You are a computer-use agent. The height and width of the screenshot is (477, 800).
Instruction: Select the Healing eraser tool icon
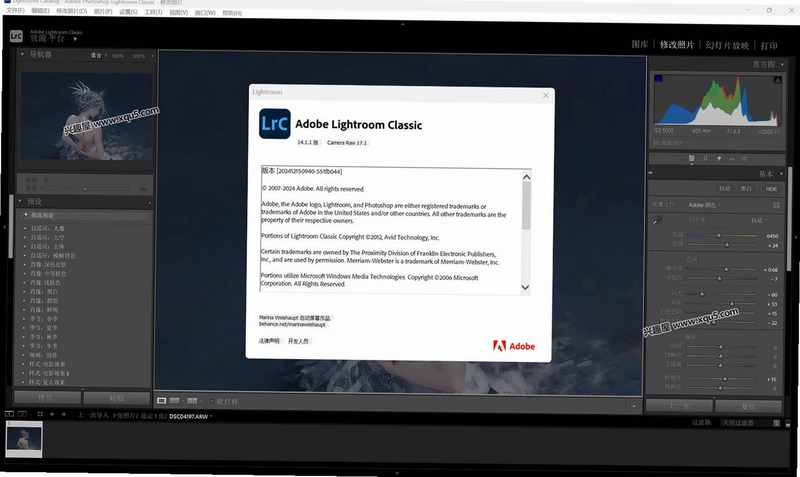[x=718, y=159]
